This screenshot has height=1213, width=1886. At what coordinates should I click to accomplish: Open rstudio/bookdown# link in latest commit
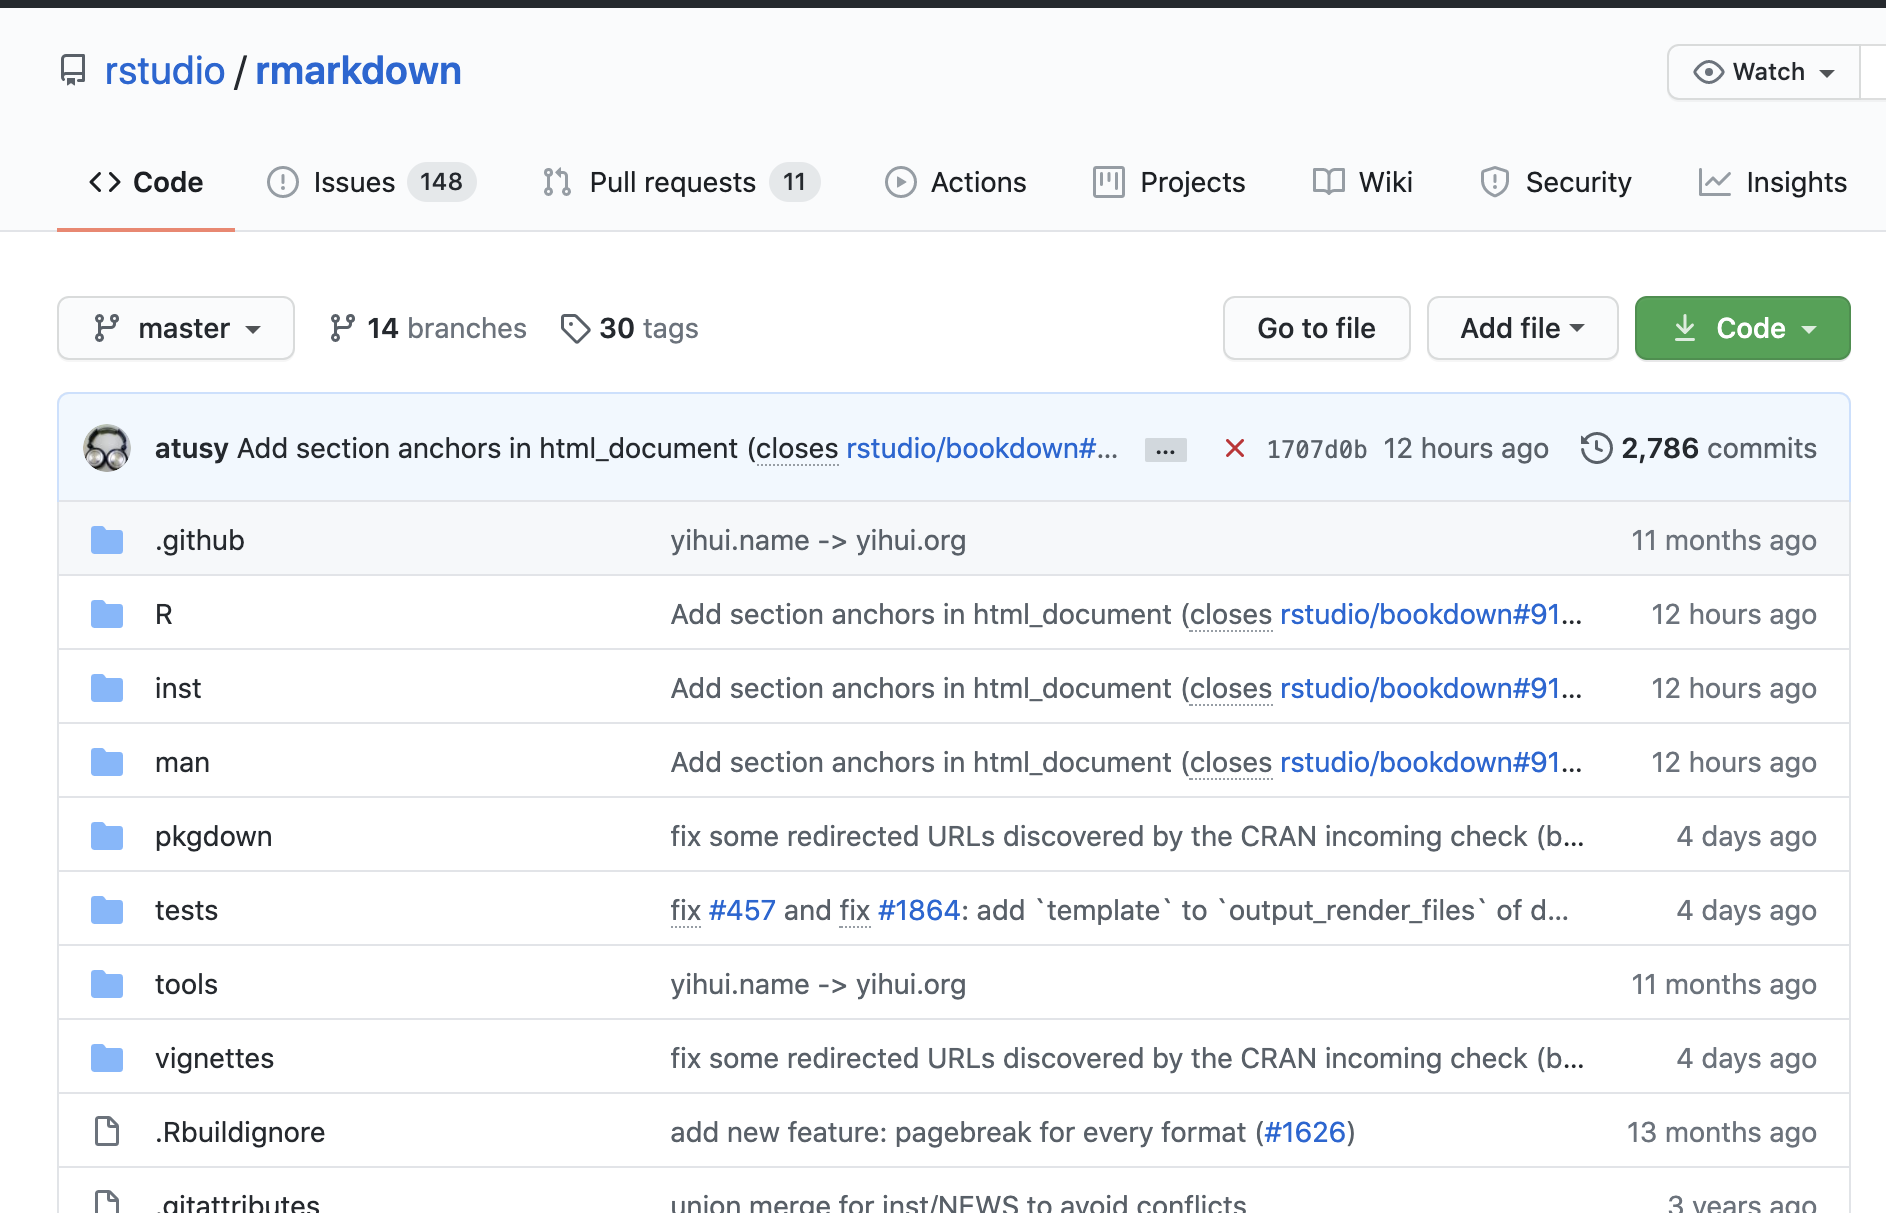982,448
